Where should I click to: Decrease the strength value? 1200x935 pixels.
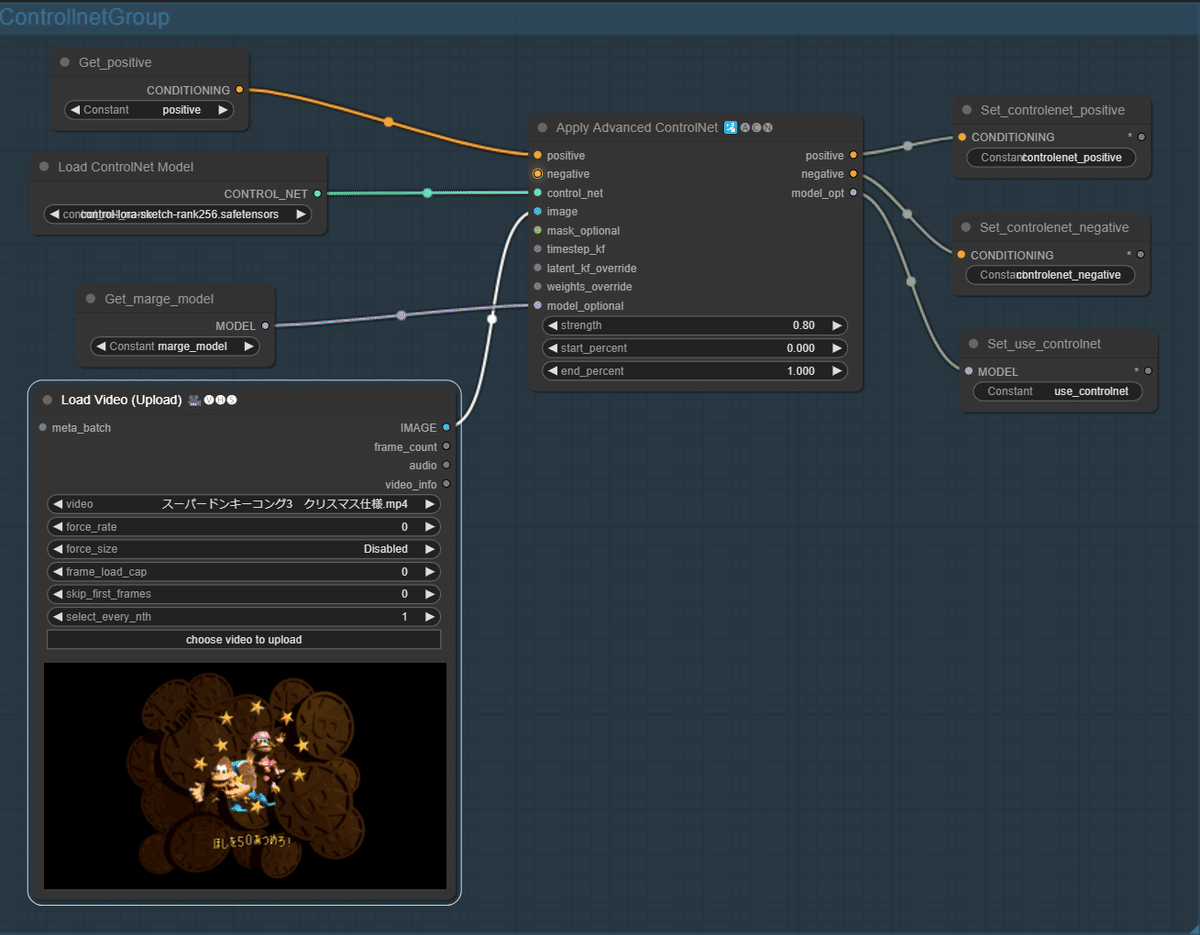(x=552, y=325)
